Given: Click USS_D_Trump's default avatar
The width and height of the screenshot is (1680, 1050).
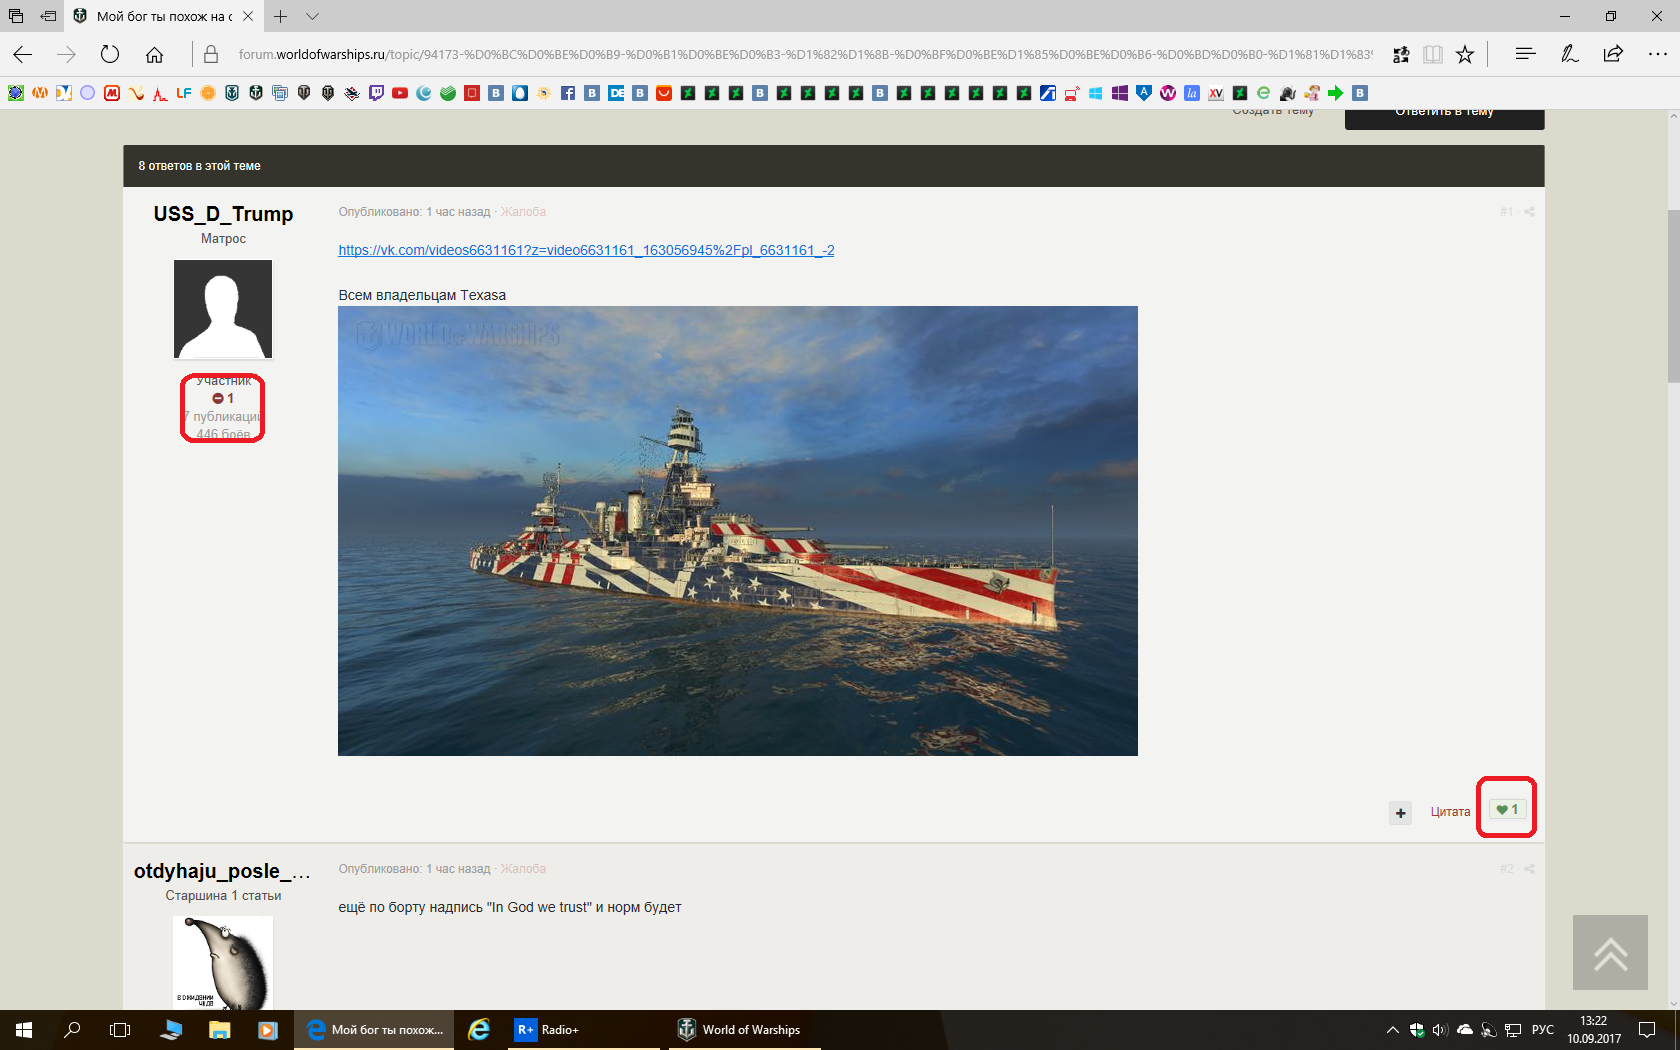Looking at the screenshot, I should click(223, 309).
